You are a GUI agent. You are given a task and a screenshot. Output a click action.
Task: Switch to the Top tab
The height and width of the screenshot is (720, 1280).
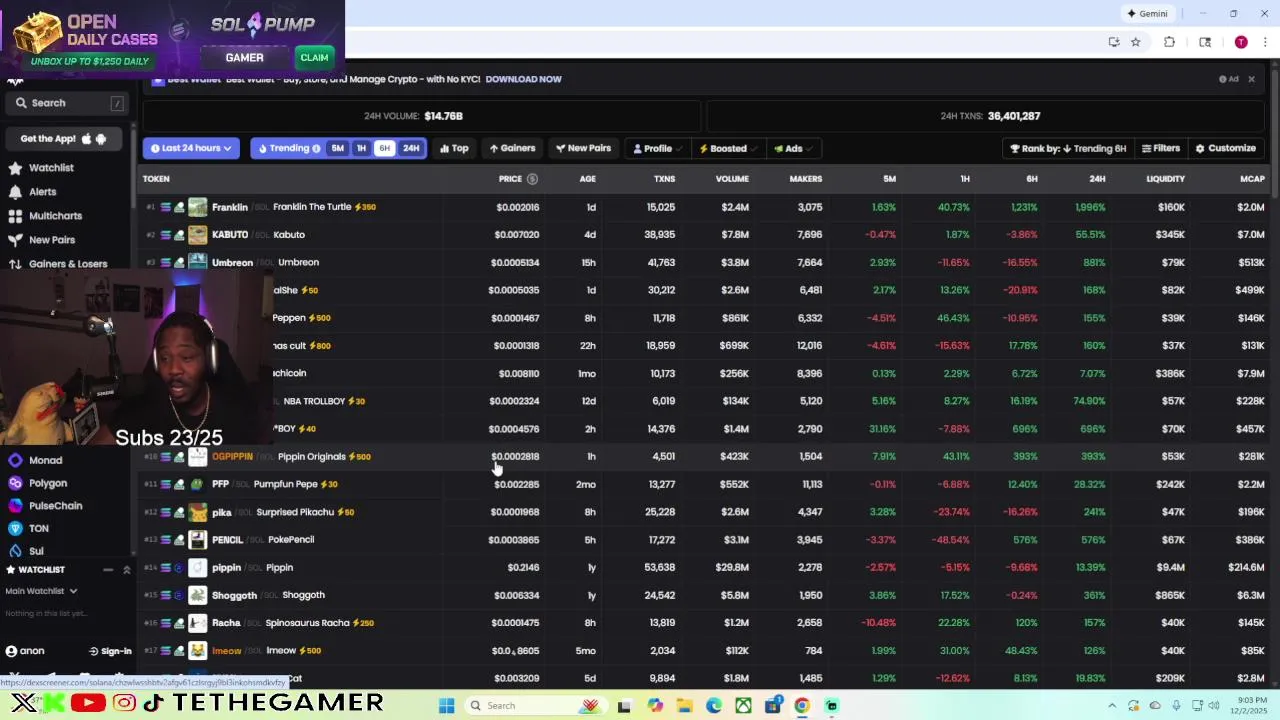pos(454,148)
